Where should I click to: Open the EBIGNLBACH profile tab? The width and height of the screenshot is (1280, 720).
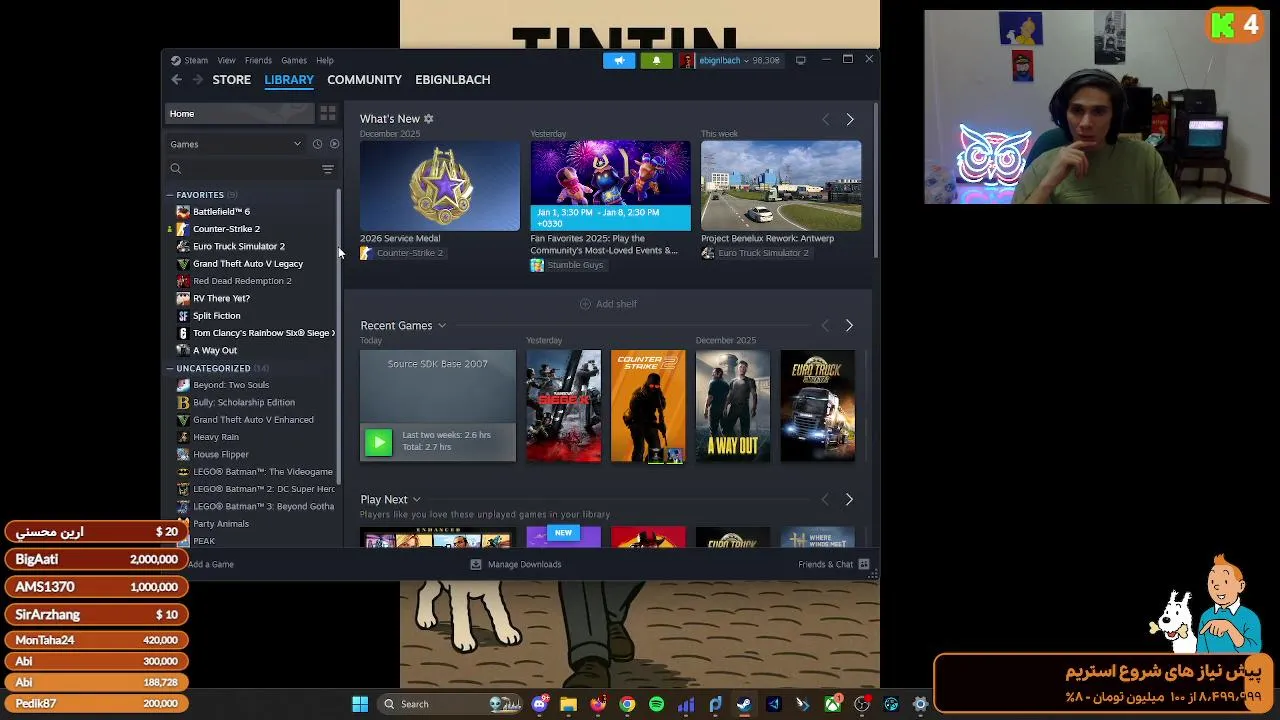point(452,80)
